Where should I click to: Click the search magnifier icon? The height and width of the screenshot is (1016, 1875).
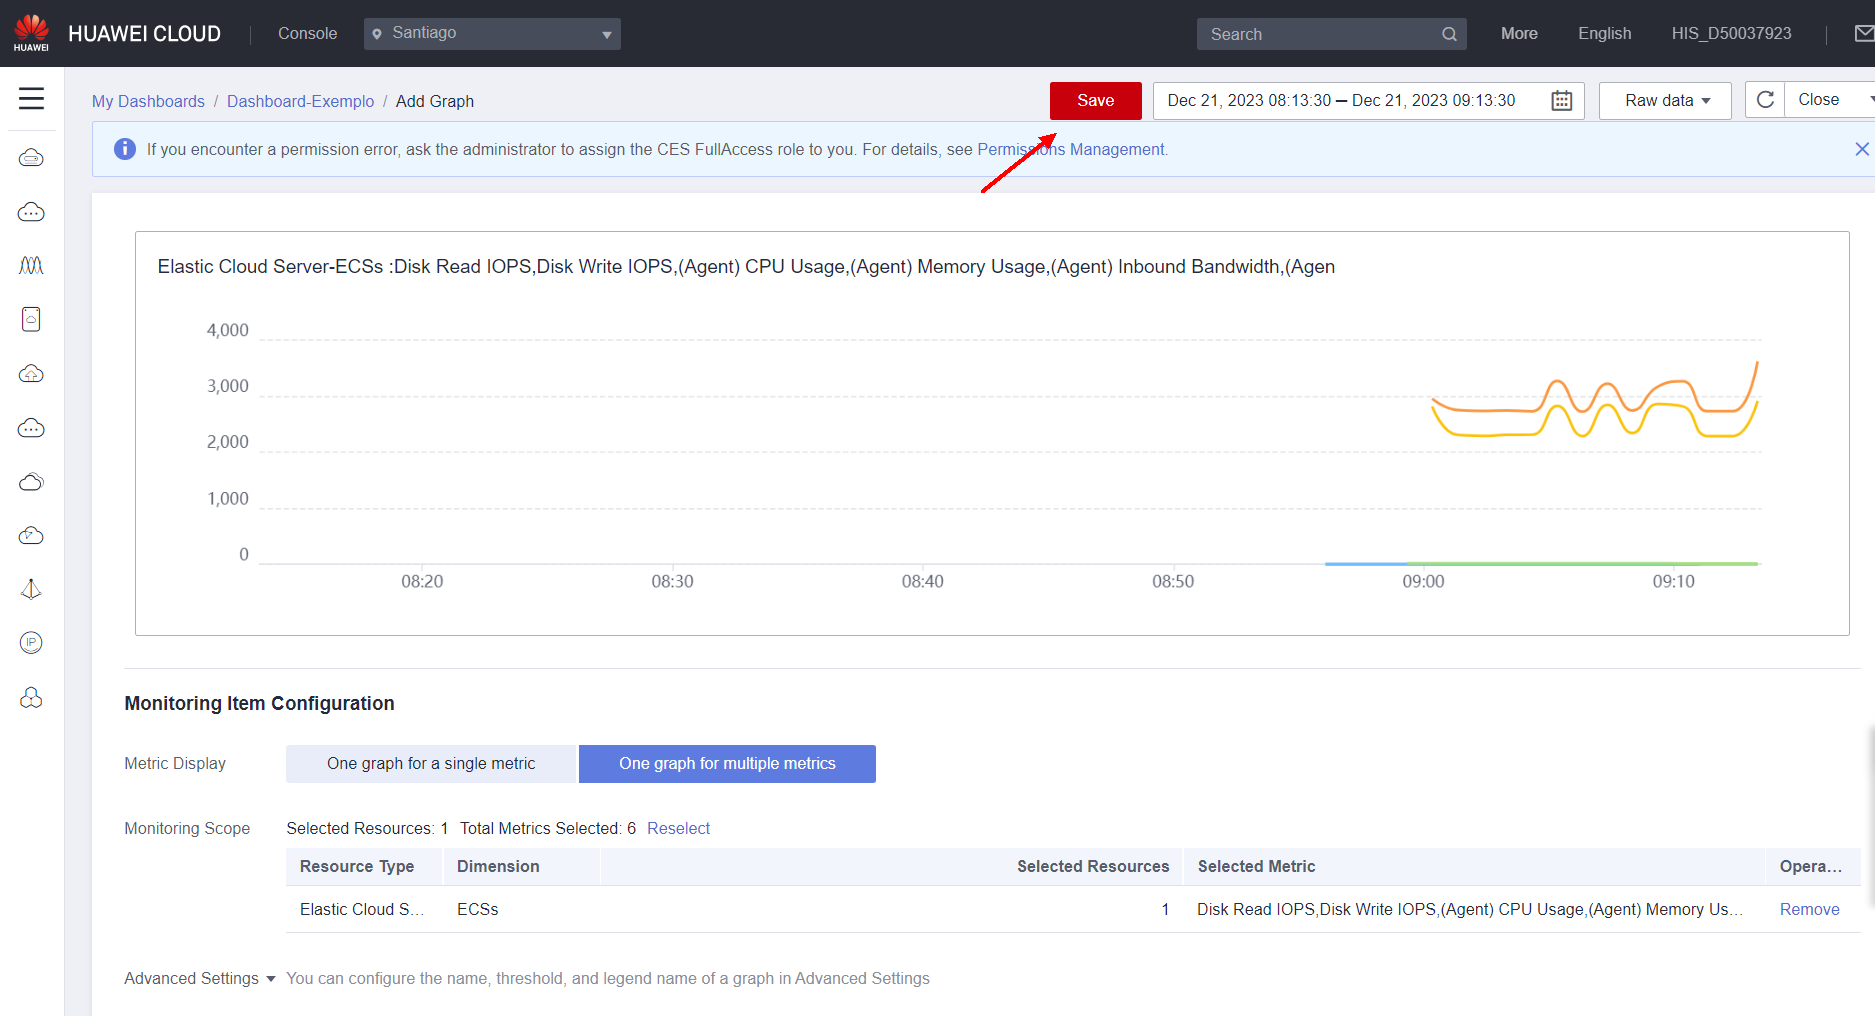1449,34
